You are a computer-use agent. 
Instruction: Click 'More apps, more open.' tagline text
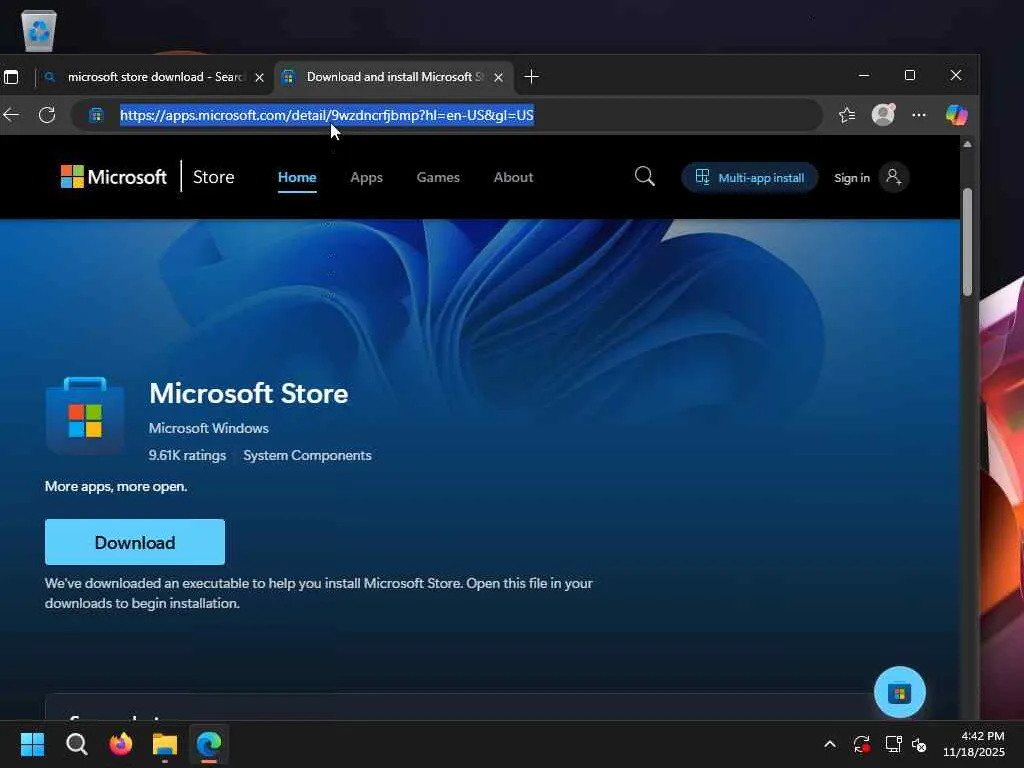coord(116,487)
